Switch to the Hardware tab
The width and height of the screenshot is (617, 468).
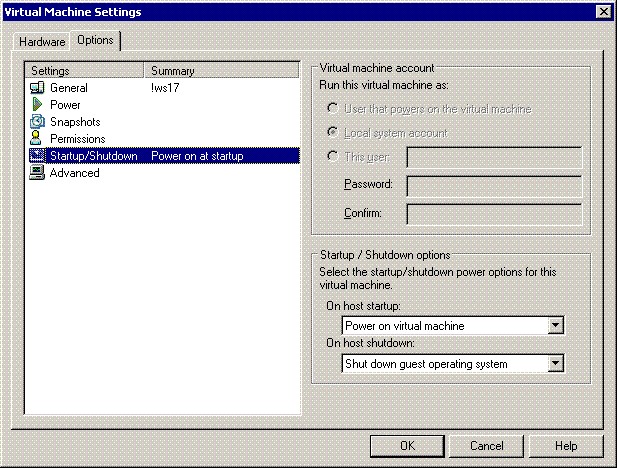[x=42, y=42]
